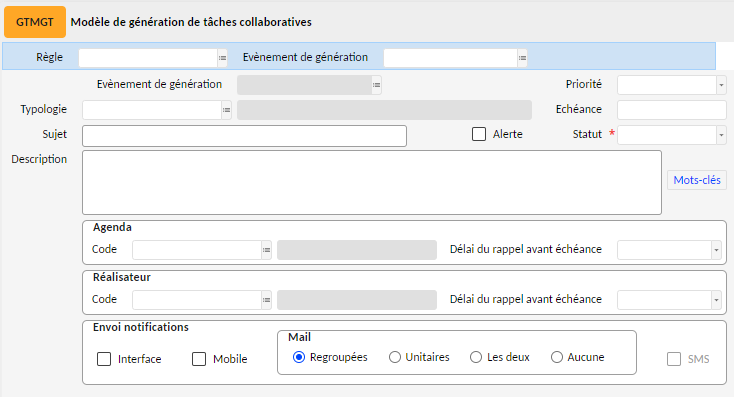The width and height of the screenshot is (734, 397).
Task: Open the Réalisateur Code lookup icon
Action: click(266, 300)
